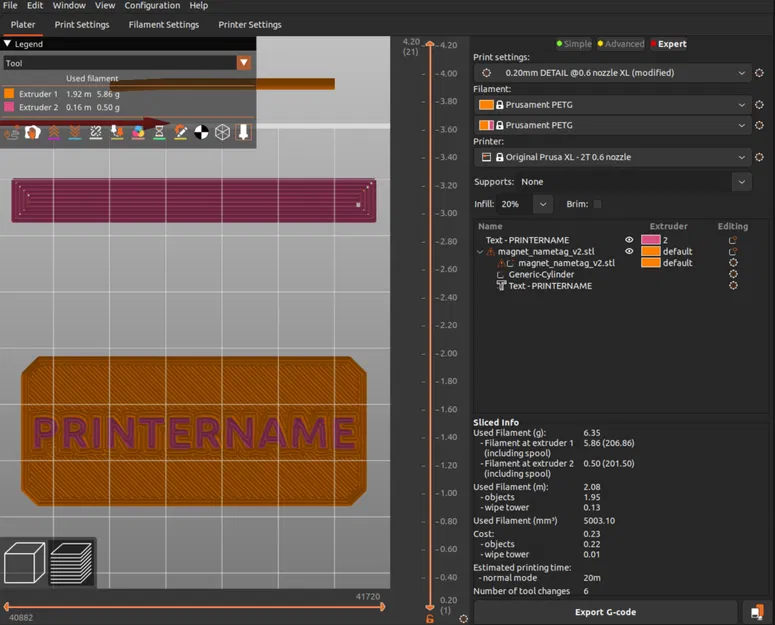Open the gear settings beside Print settings preset

[x=760, y=73]
